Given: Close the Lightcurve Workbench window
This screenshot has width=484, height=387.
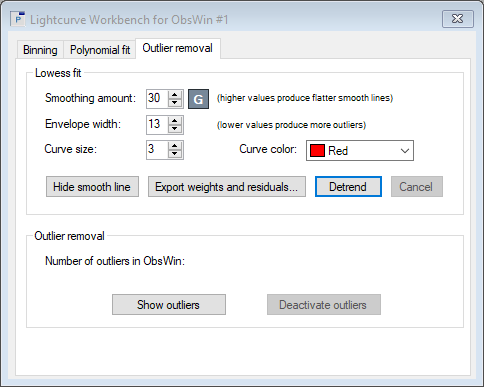Looking at the screenshot, I should point(458,19).
